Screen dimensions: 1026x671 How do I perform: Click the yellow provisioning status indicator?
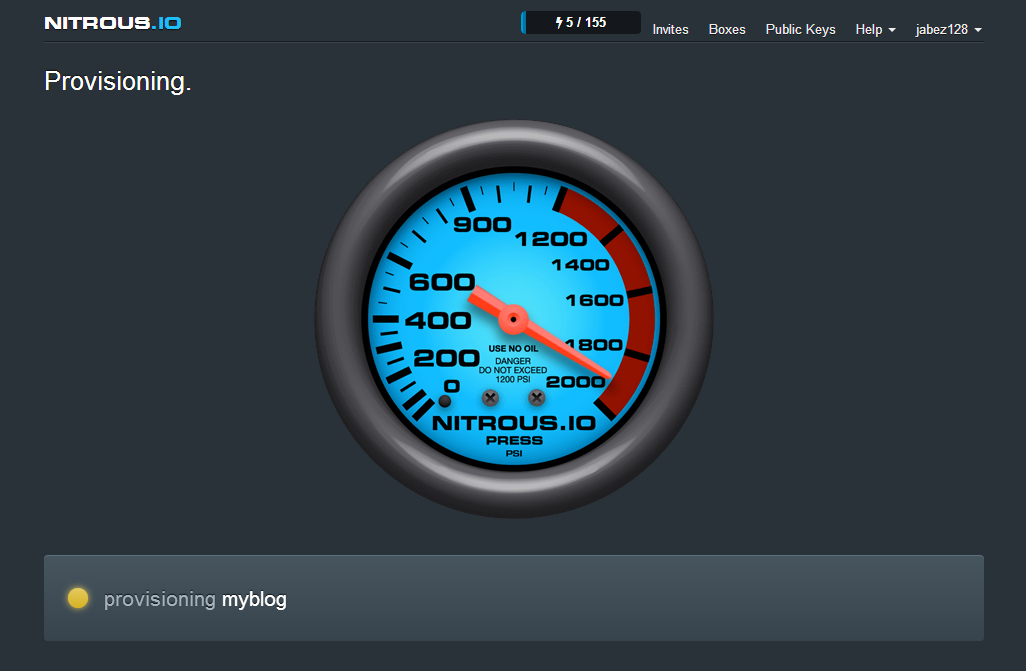pos(78,598)
